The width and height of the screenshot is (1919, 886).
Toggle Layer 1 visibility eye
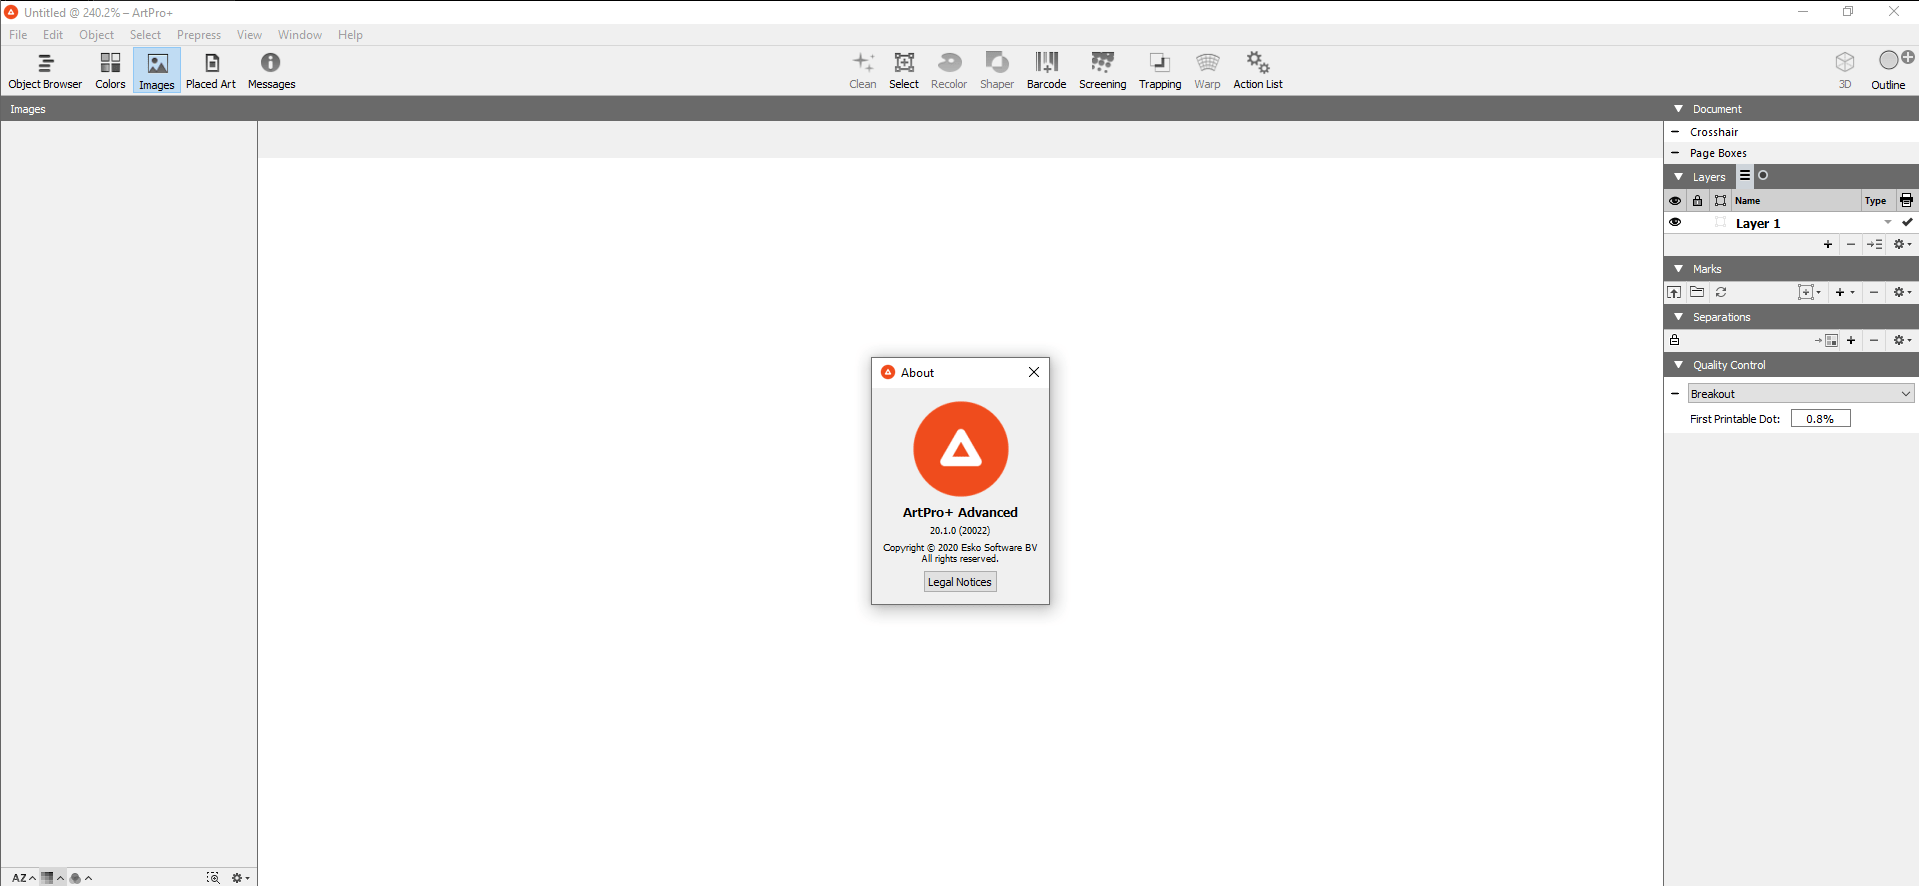pyautogui.click(x=1675, y=223)
